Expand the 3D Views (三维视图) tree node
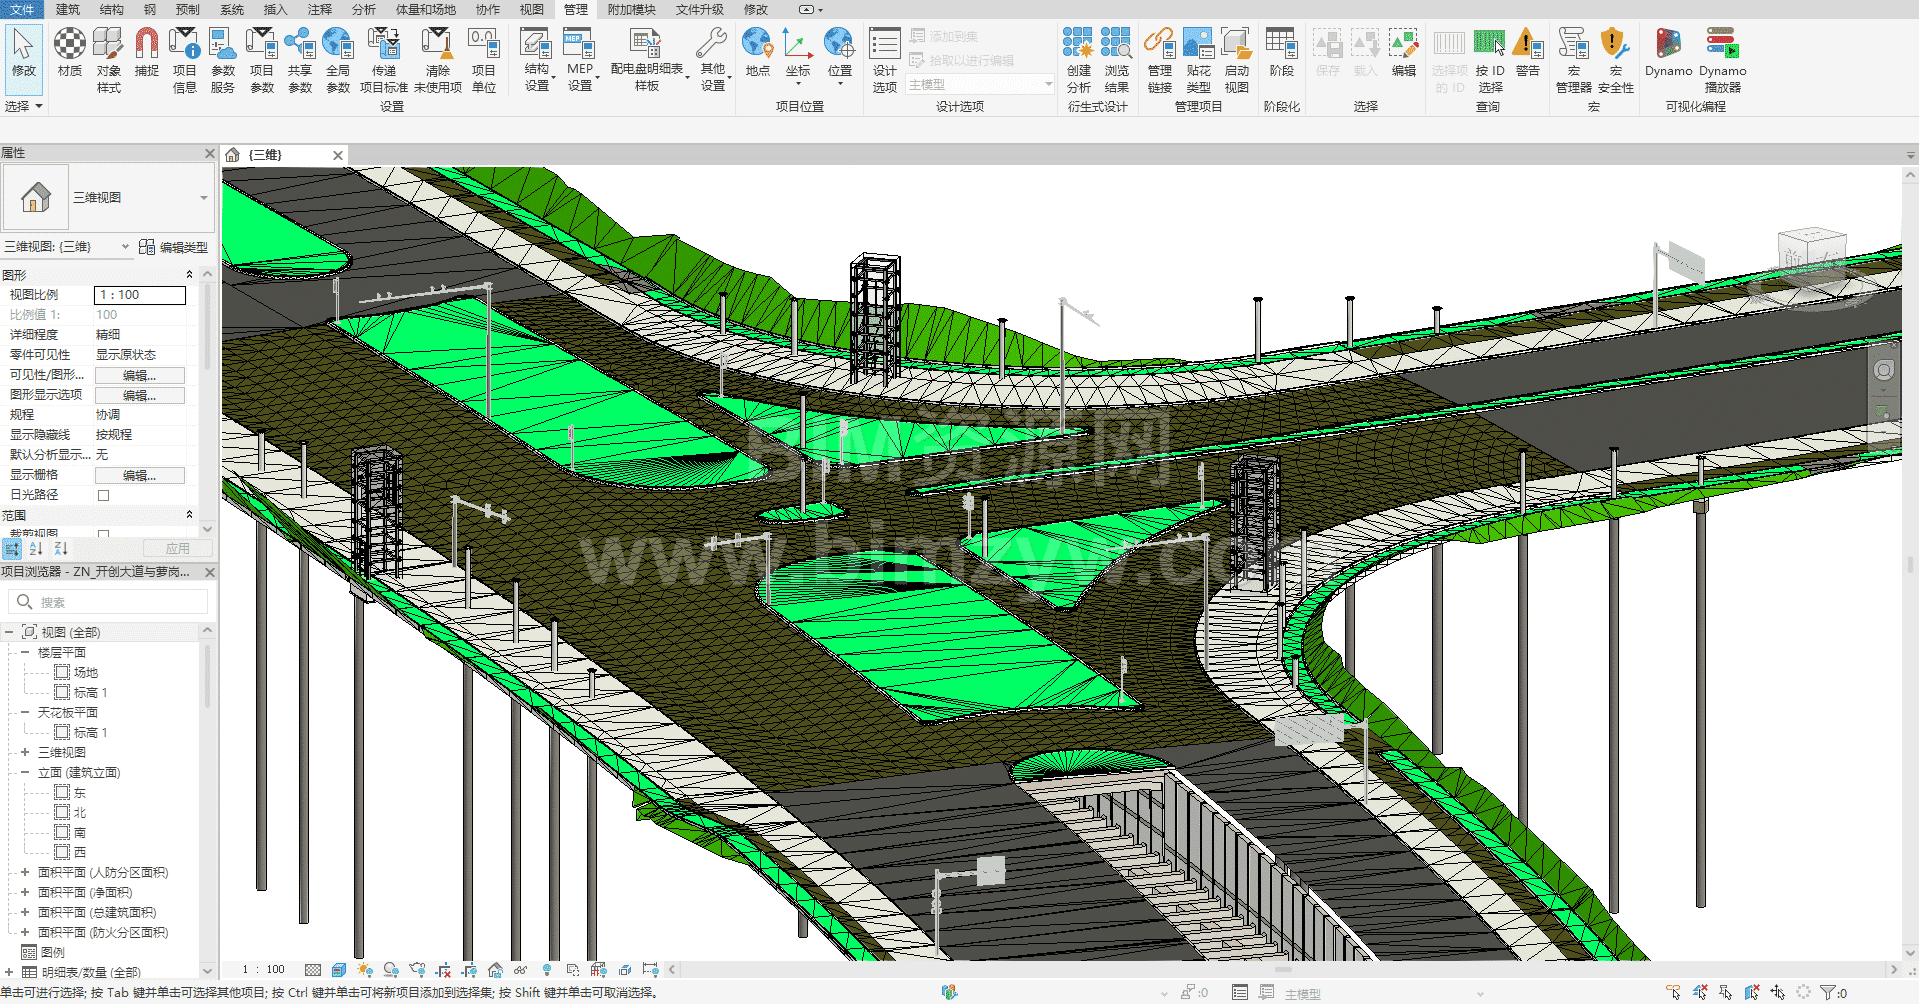This screenshot has height=1004, width=1919. tap(25, 752)
